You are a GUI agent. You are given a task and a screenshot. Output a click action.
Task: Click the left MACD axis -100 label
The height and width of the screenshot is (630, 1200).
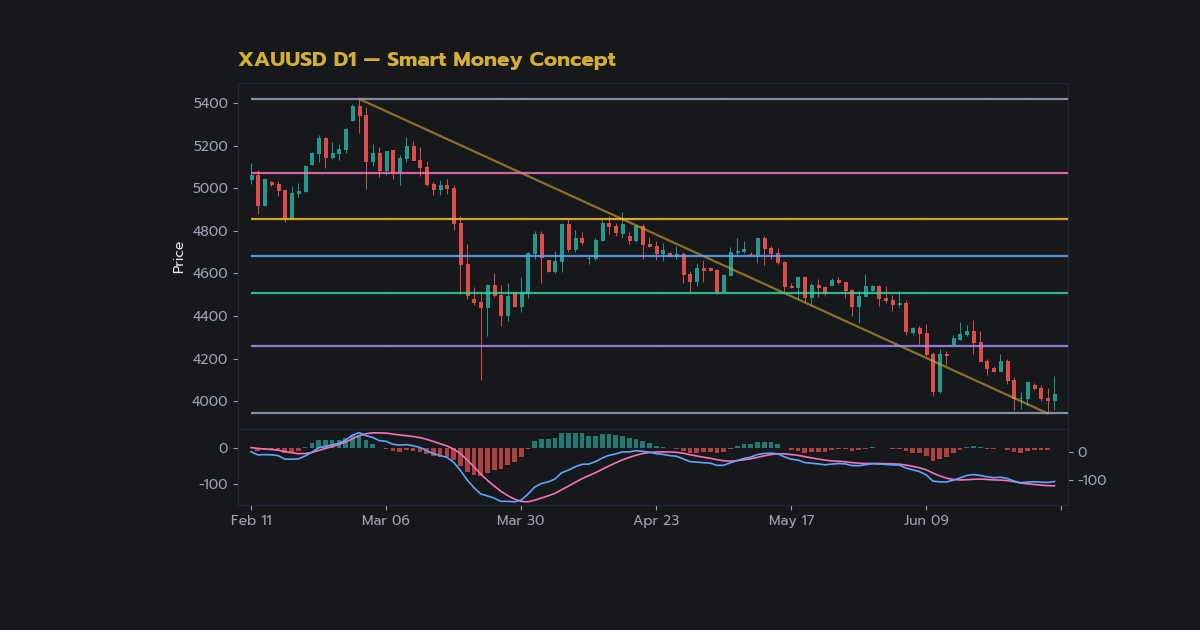point(214,485)
